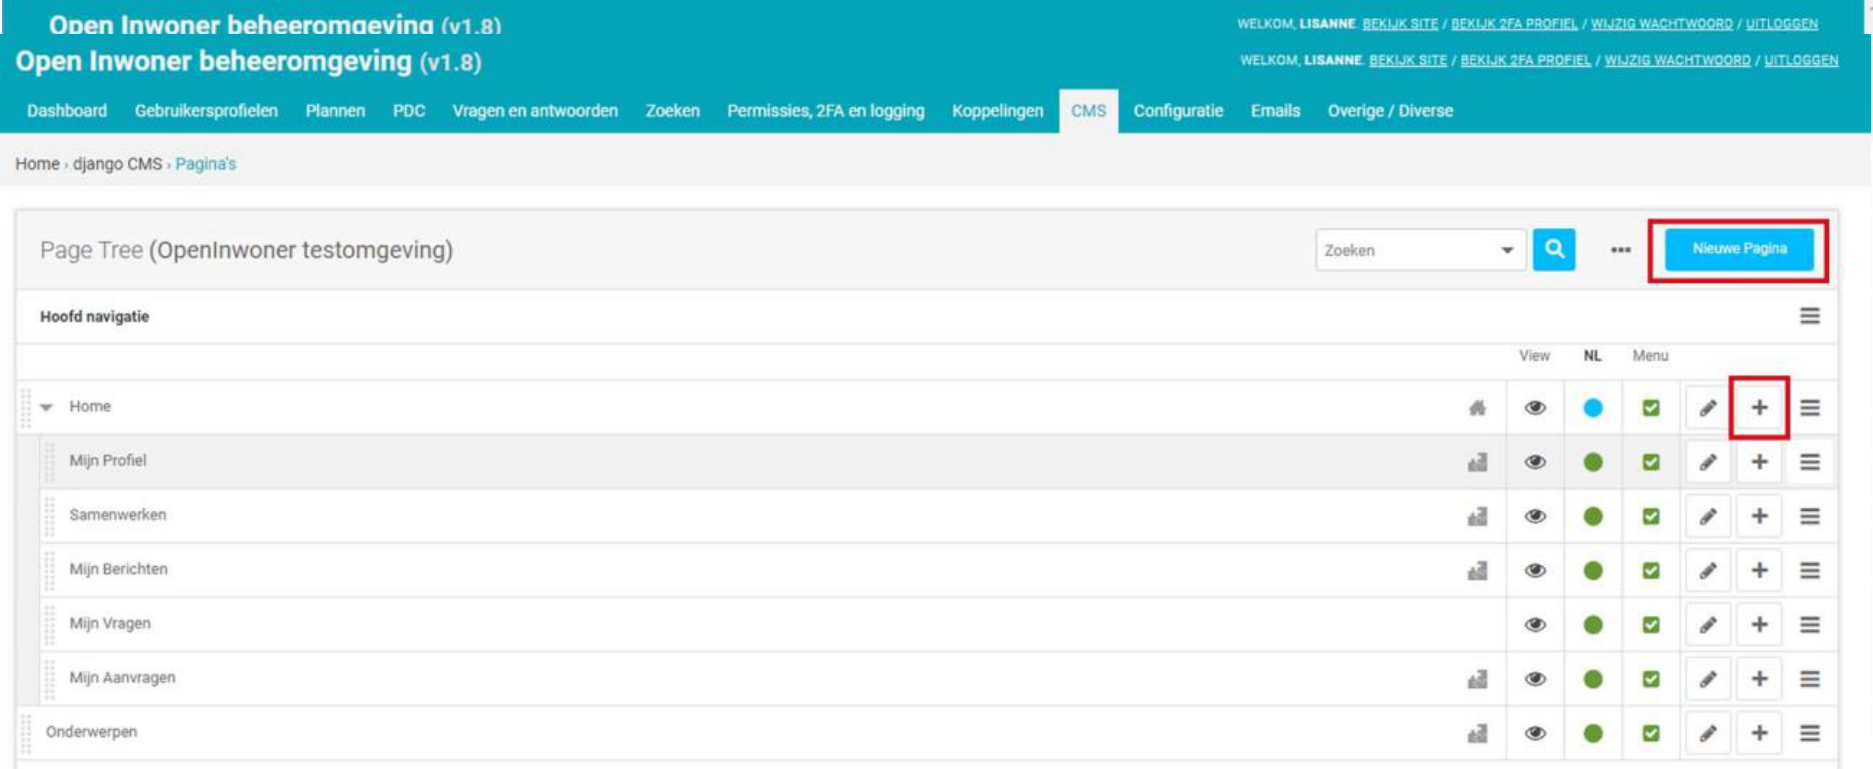Click the plus icon for Samenwerken
This screenshot has height=769, width=1873.
click(1759, 516)
